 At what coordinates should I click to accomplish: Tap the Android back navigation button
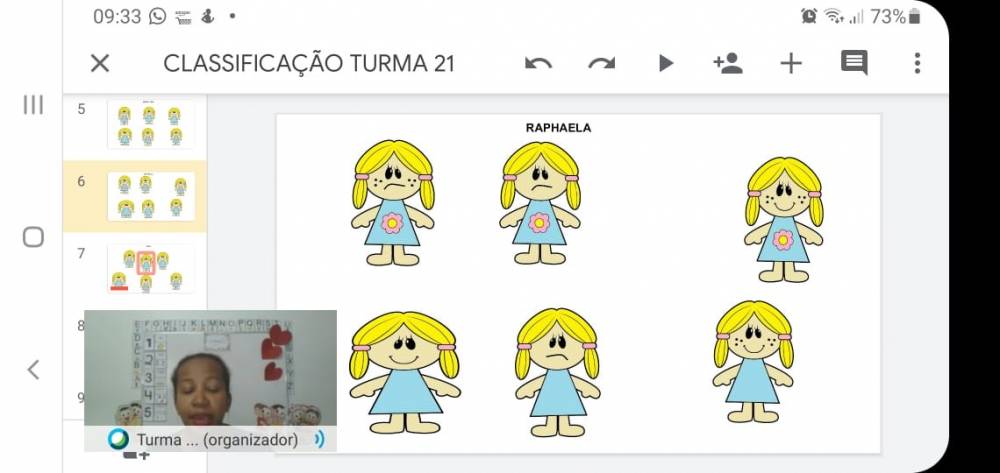[33, 370]
